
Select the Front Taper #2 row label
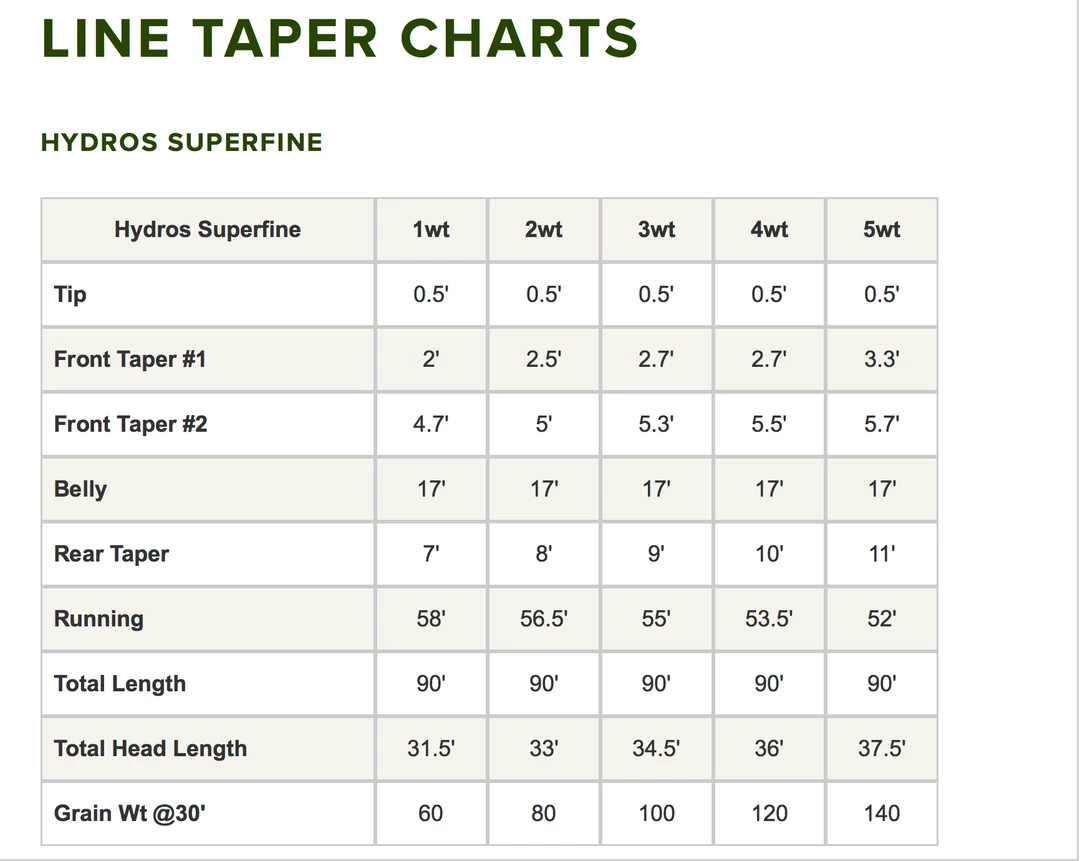click(131, 424)
